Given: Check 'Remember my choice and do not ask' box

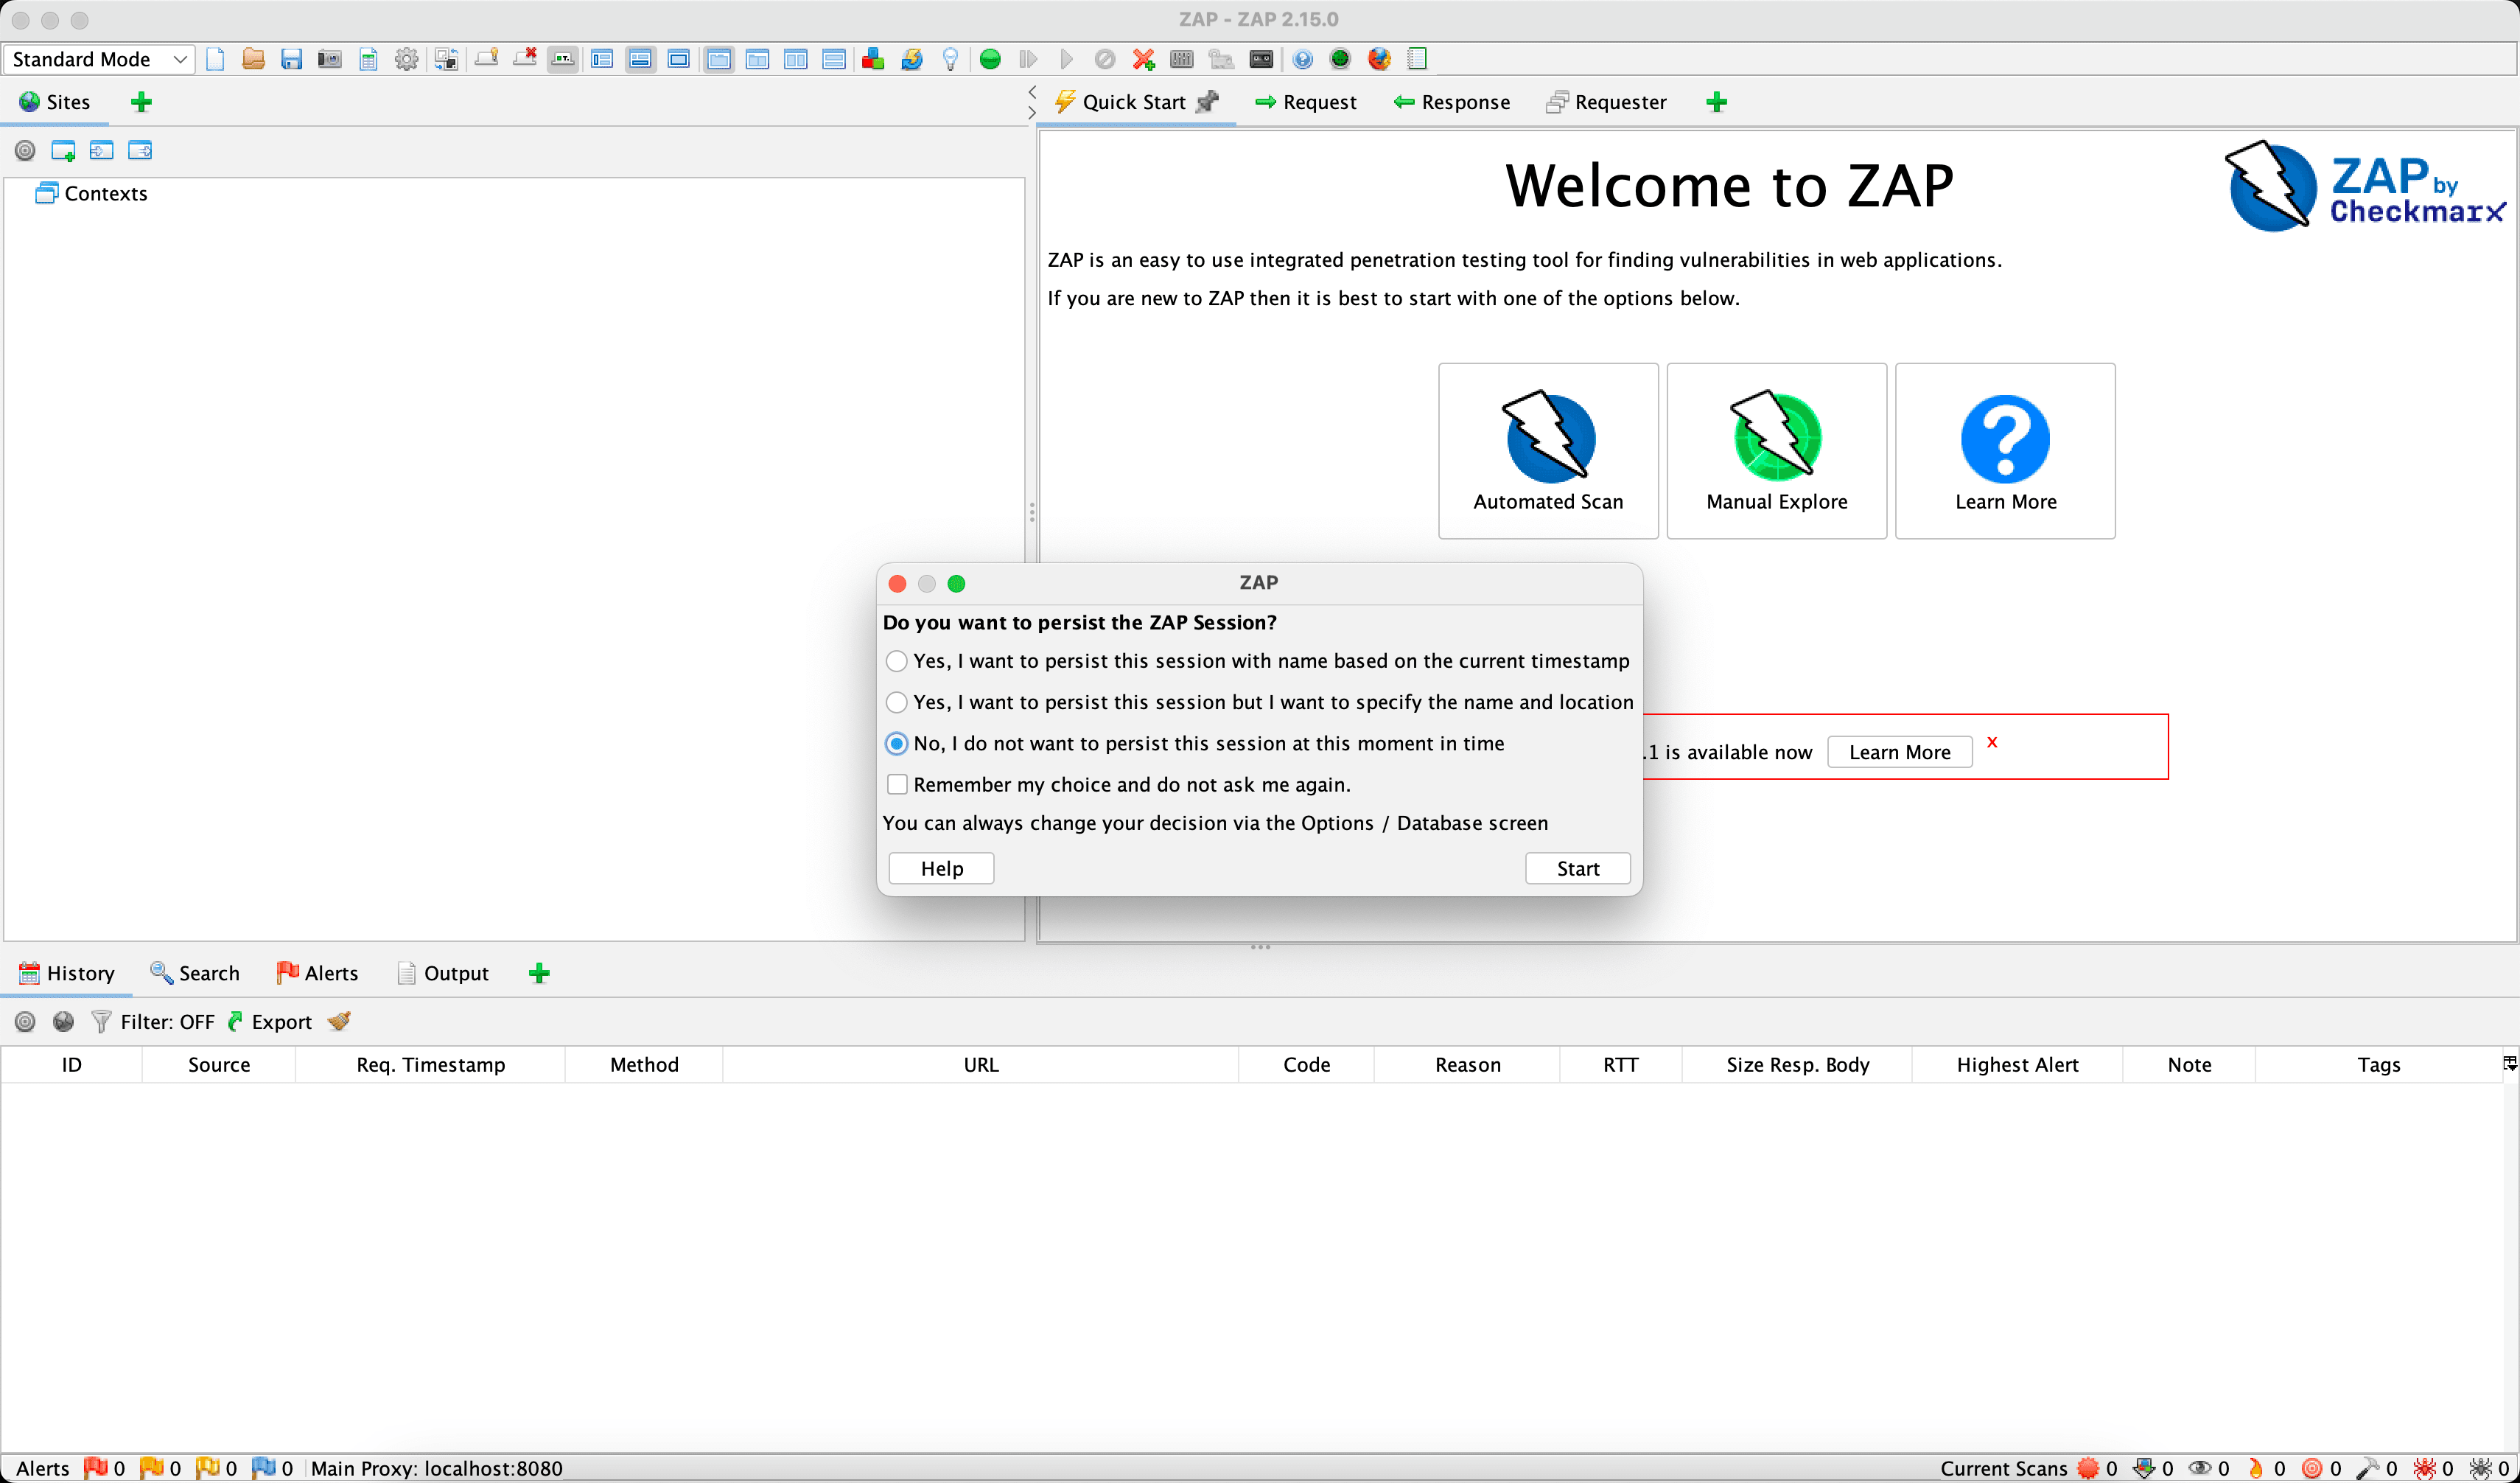Looking at the screenshot, I should point(897,785).
